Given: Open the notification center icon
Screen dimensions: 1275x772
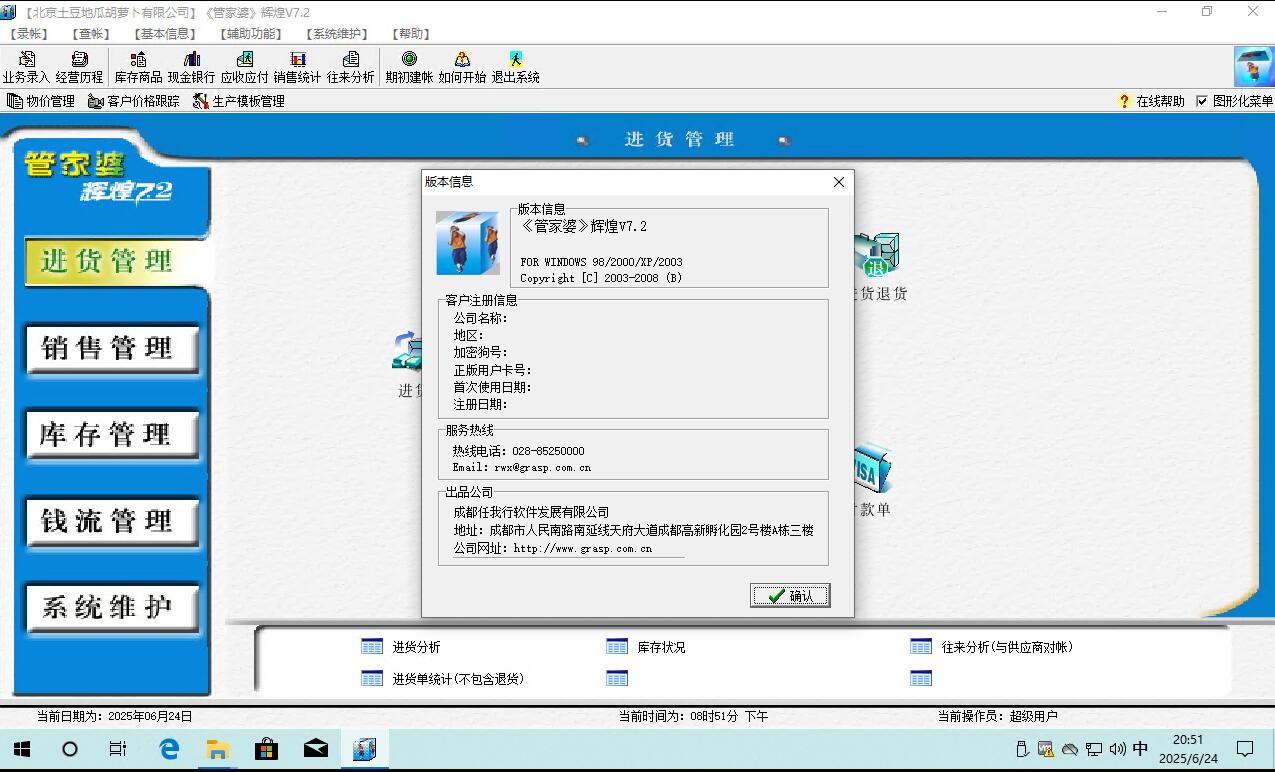Looking at the screenshot, I should [x=1245, y=749].
